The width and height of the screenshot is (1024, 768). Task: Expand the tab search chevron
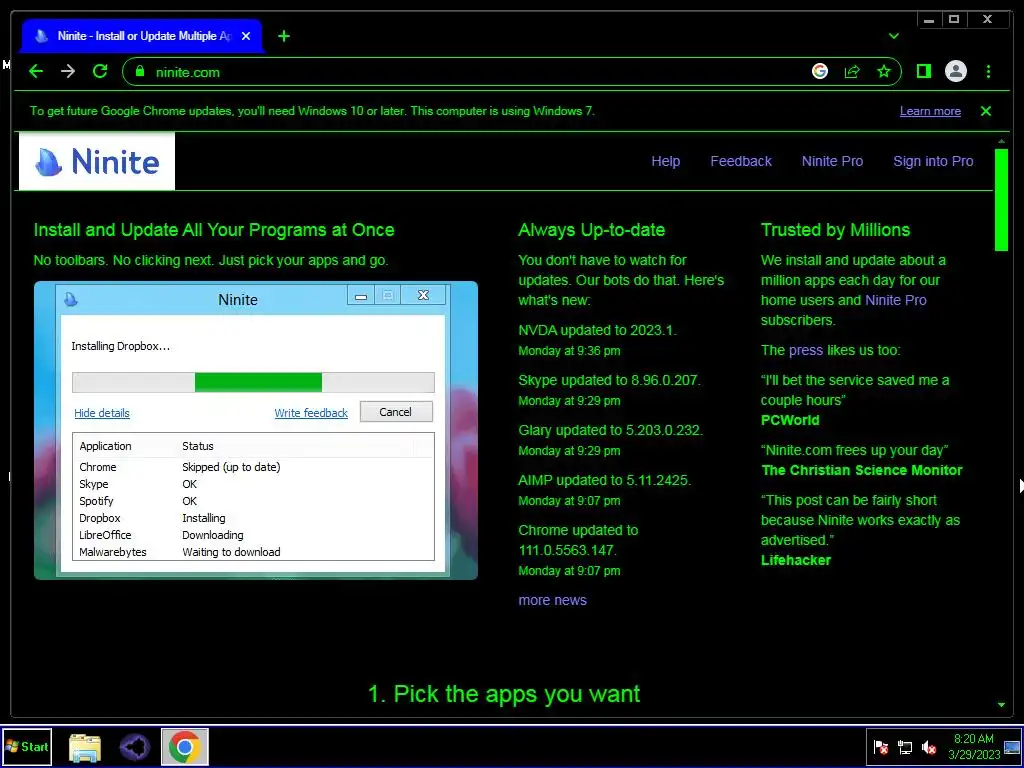[893, 36]
